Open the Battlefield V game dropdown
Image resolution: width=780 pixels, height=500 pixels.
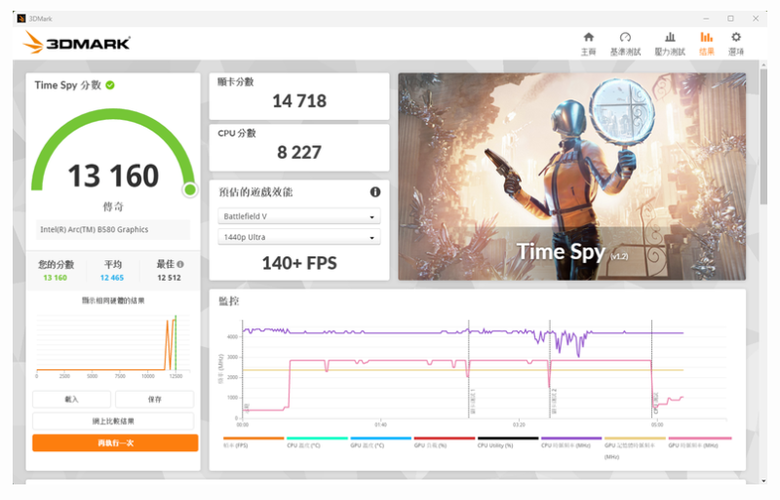click(x=299, y=216)
